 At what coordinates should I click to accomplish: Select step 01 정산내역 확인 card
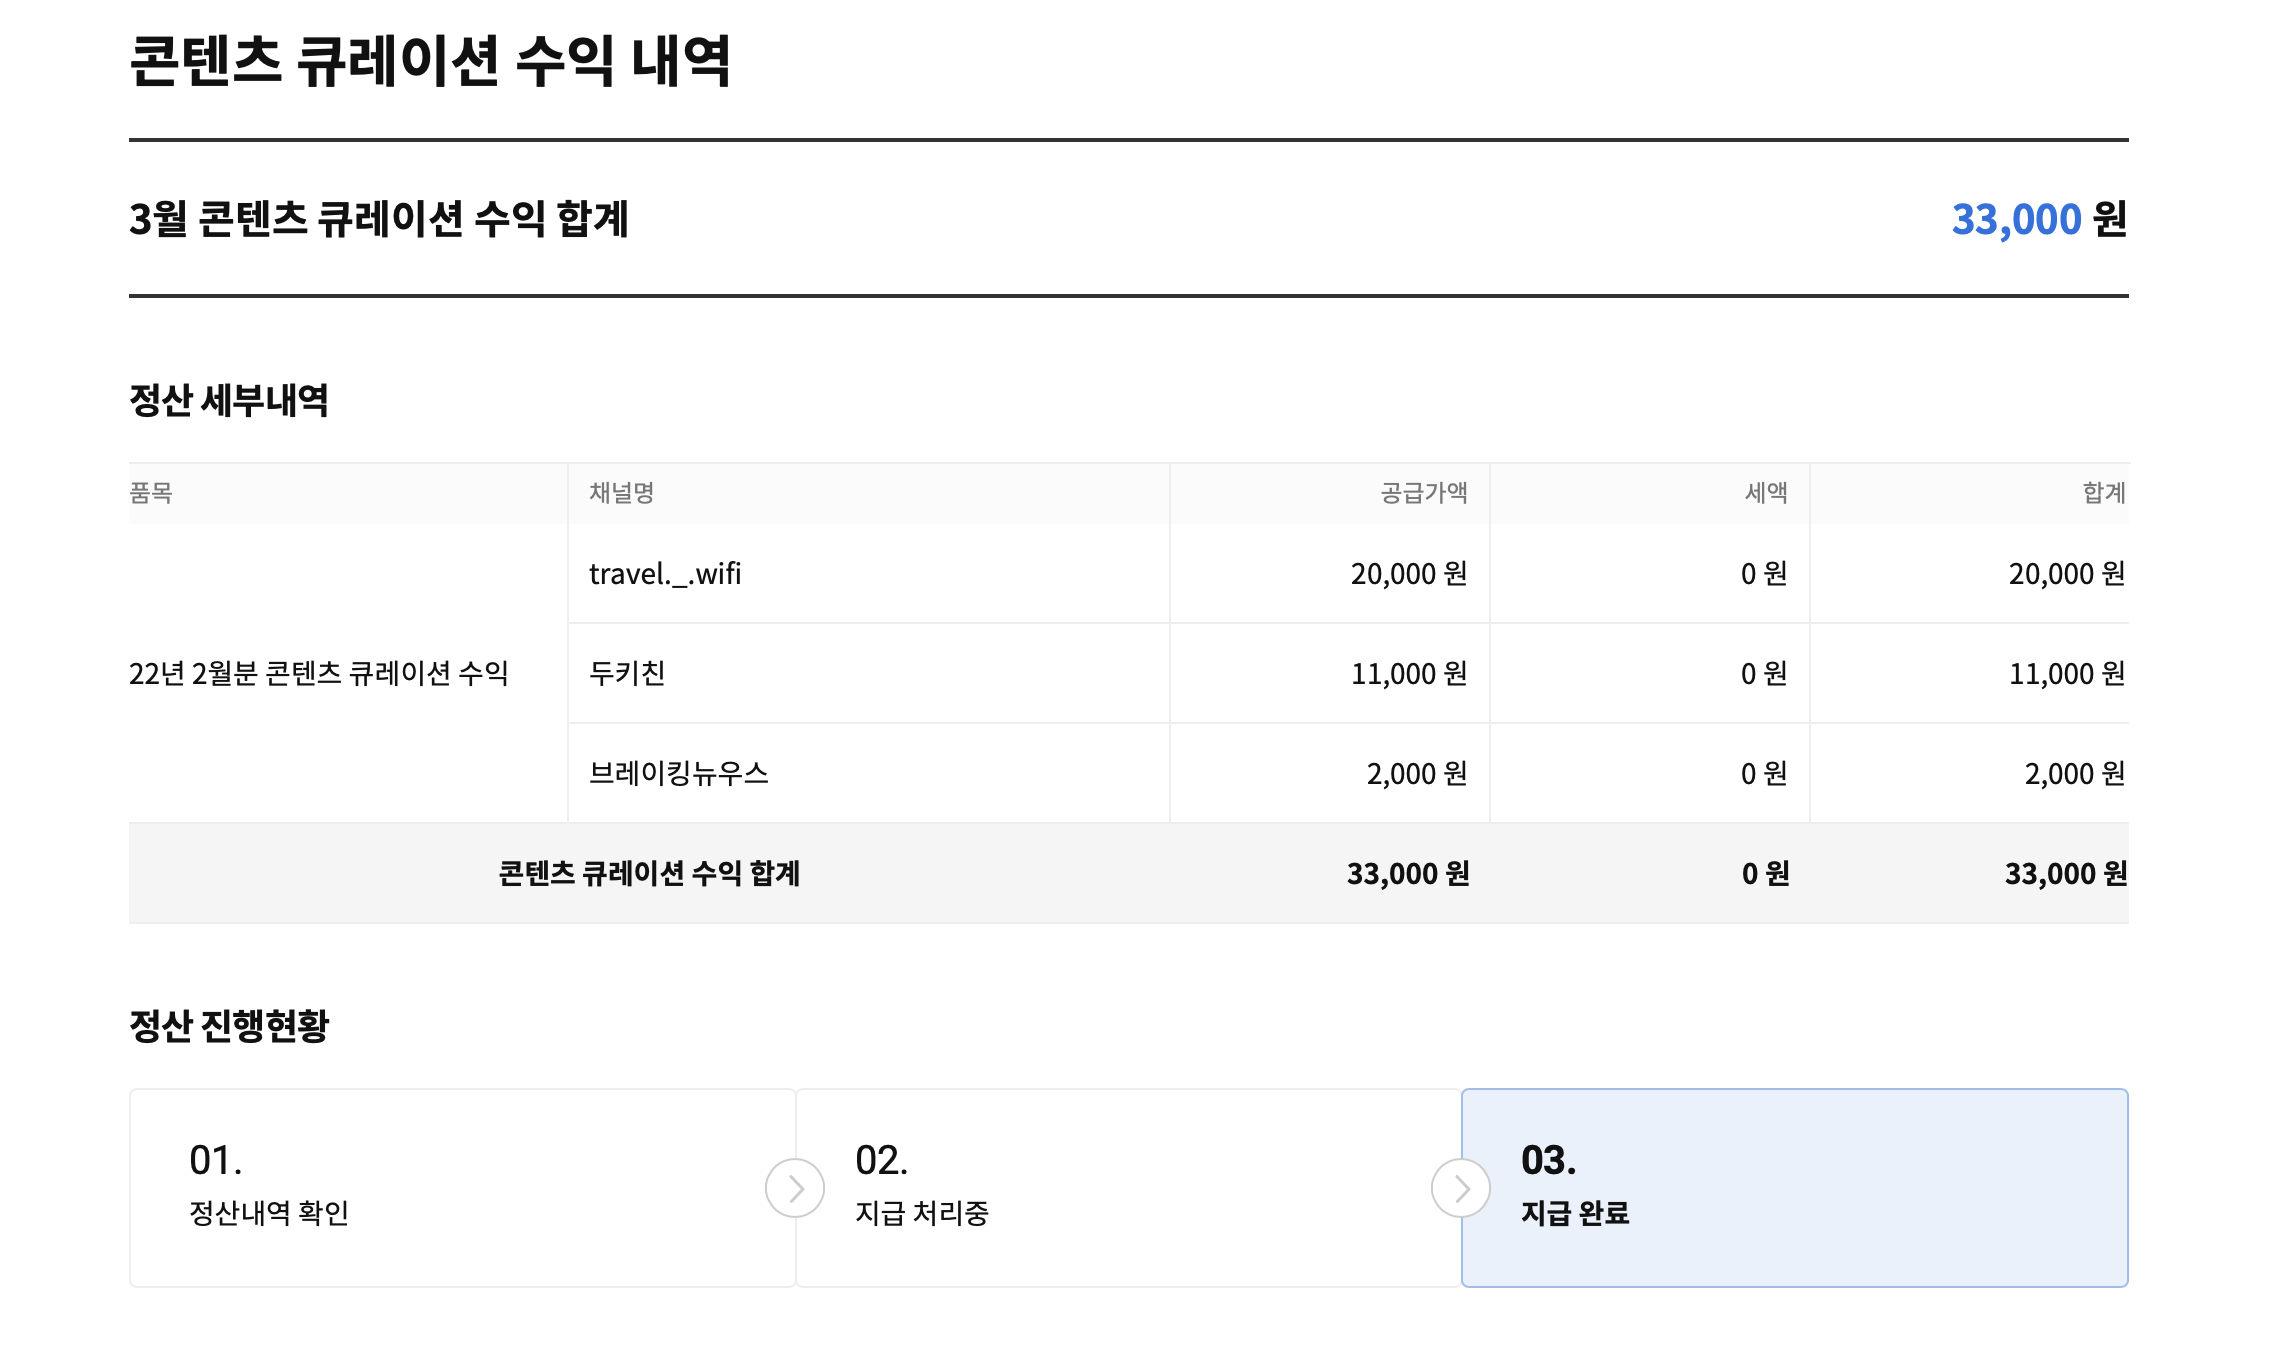click(x=463, y=1188)
